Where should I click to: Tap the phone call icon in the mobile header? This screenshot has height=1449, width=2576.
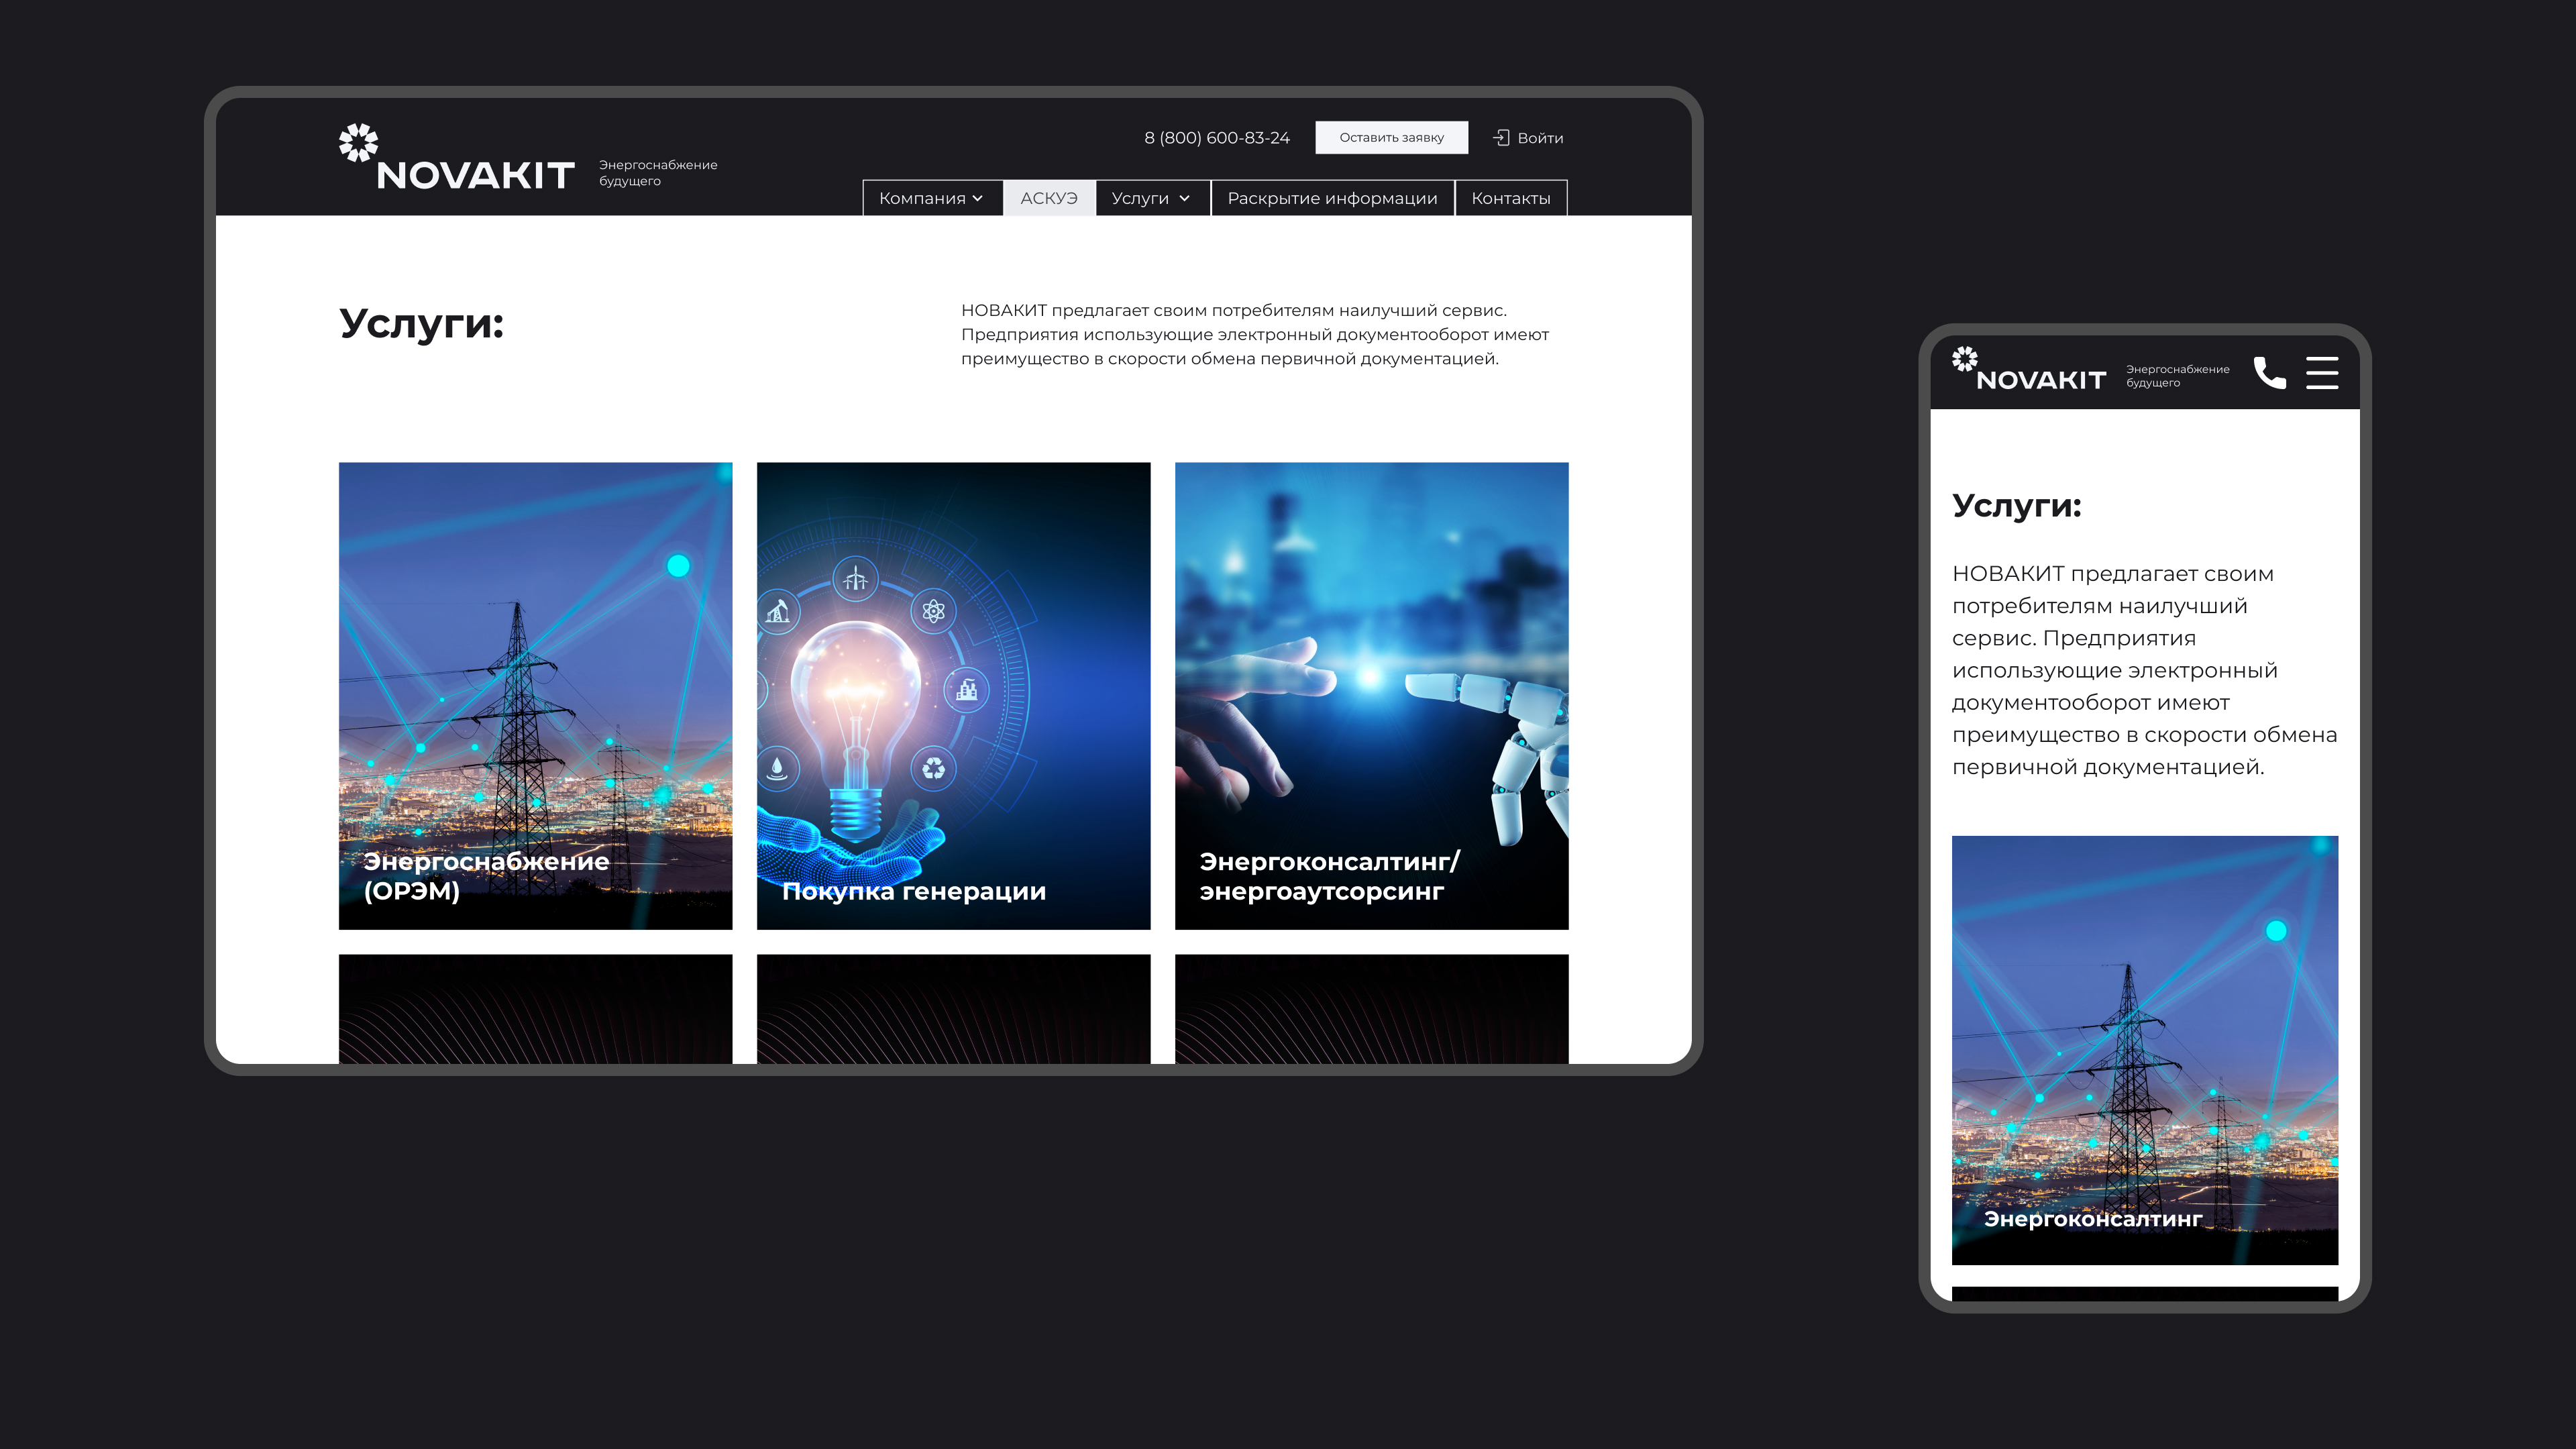tap(2269, 372)
